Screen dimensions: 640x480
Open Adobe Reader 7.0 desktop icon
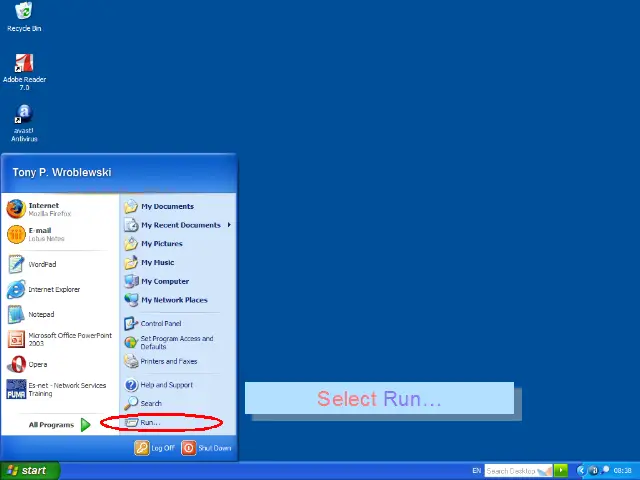click(24, 66)
